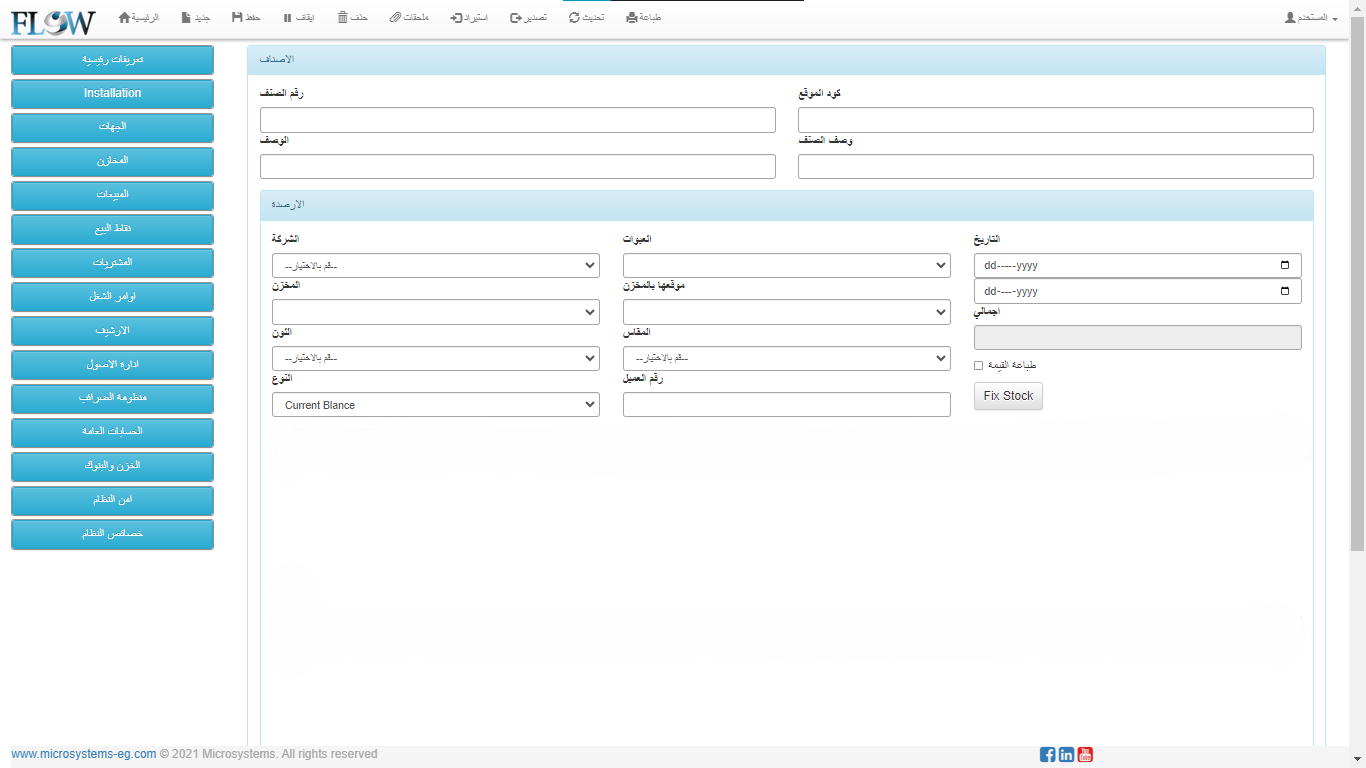Open the المستخدم user menu

1311,18
